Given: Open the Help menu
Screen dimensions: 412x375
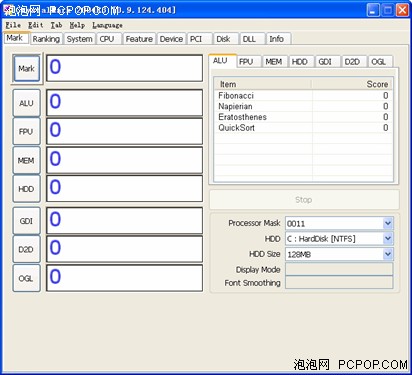Looking at the screenshot, I should point(77,25).
